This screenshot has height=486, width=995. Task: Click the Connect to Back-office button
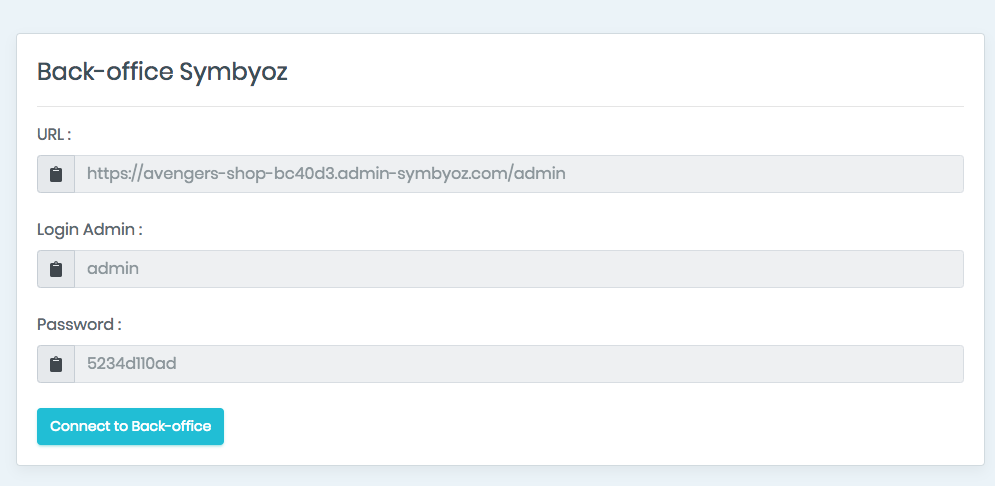(130, 426)
